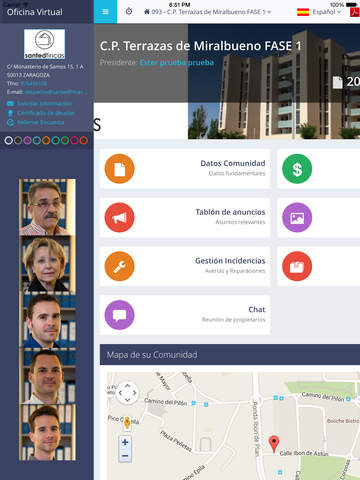Toggle the hamburger sidebar menu button
This screenshot has height=480, width=360.
coord(105,12)
